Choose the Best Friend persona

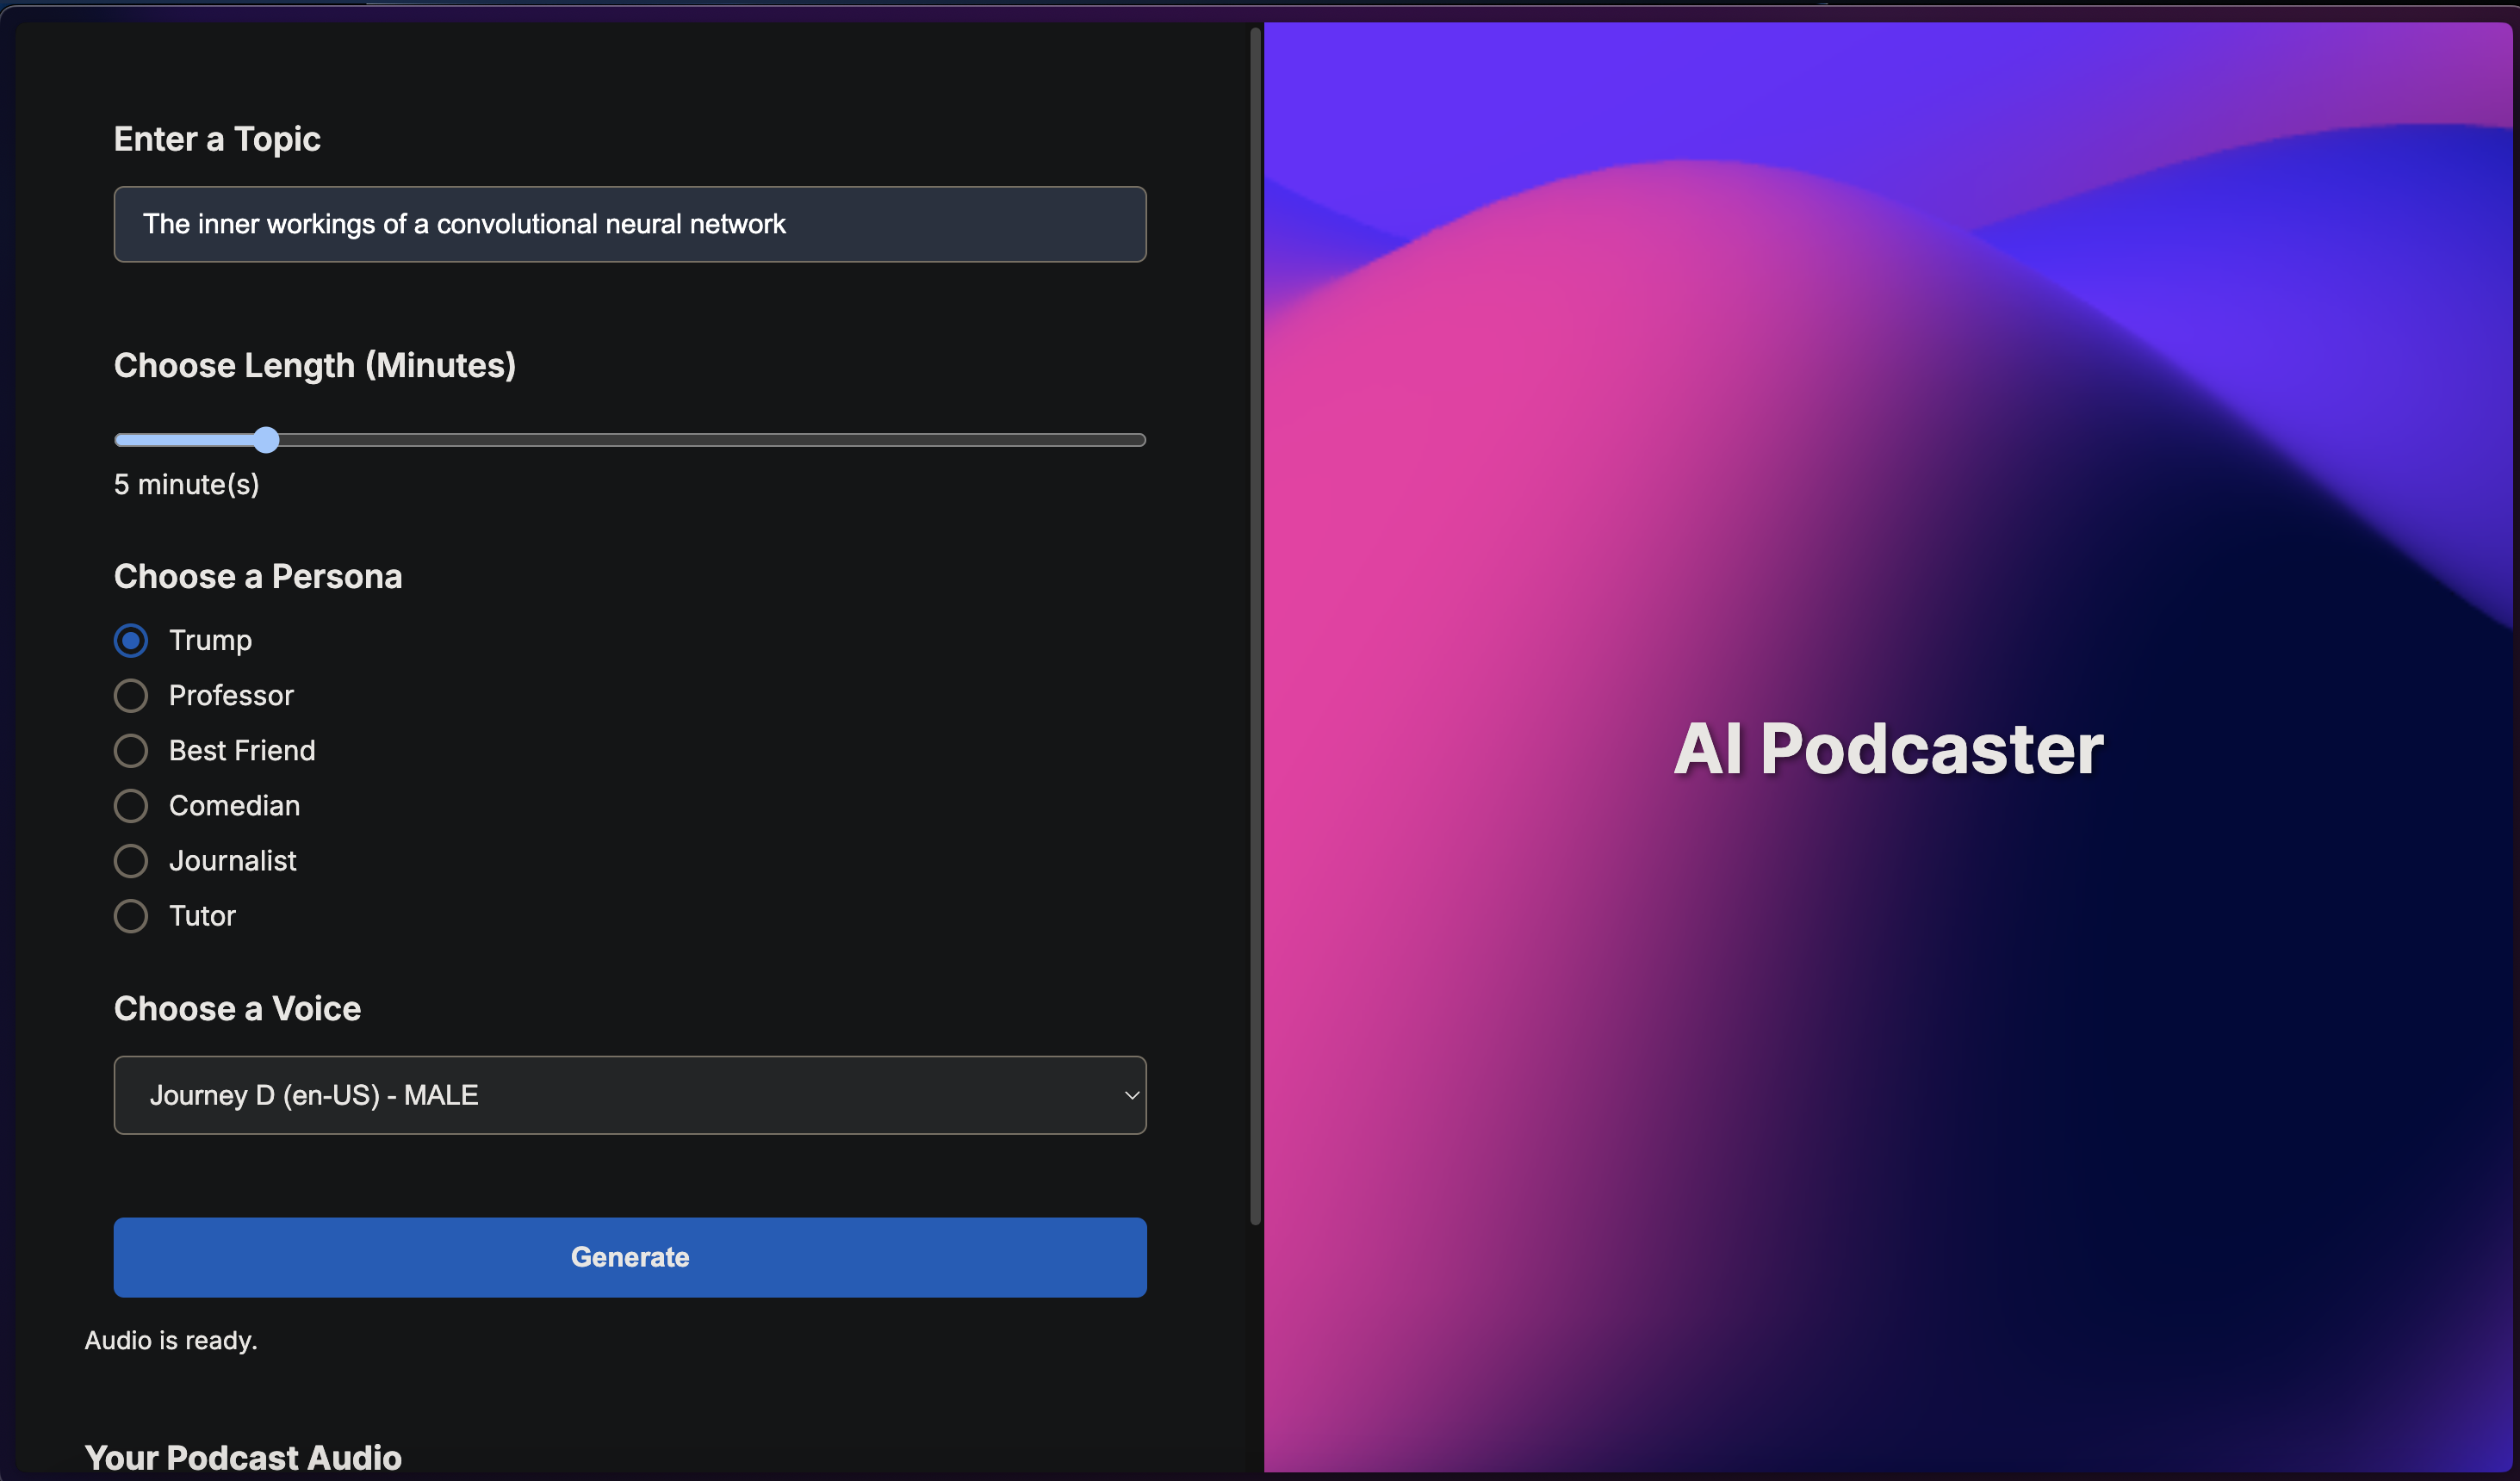131,750
